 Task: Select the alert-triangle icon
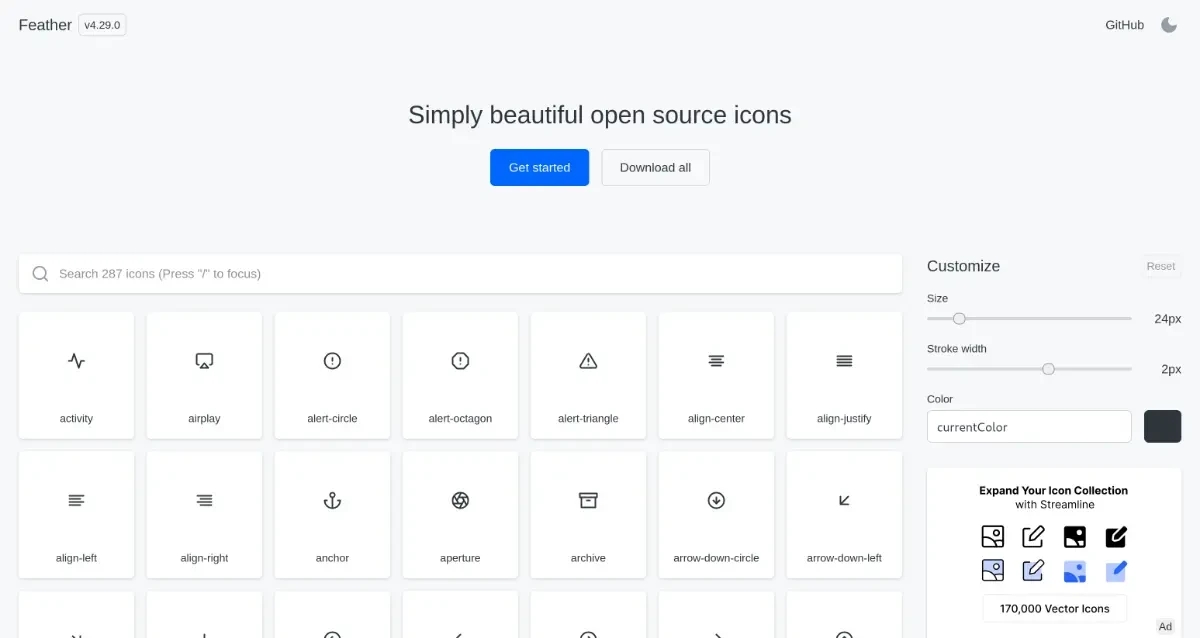tap(588, 375)
